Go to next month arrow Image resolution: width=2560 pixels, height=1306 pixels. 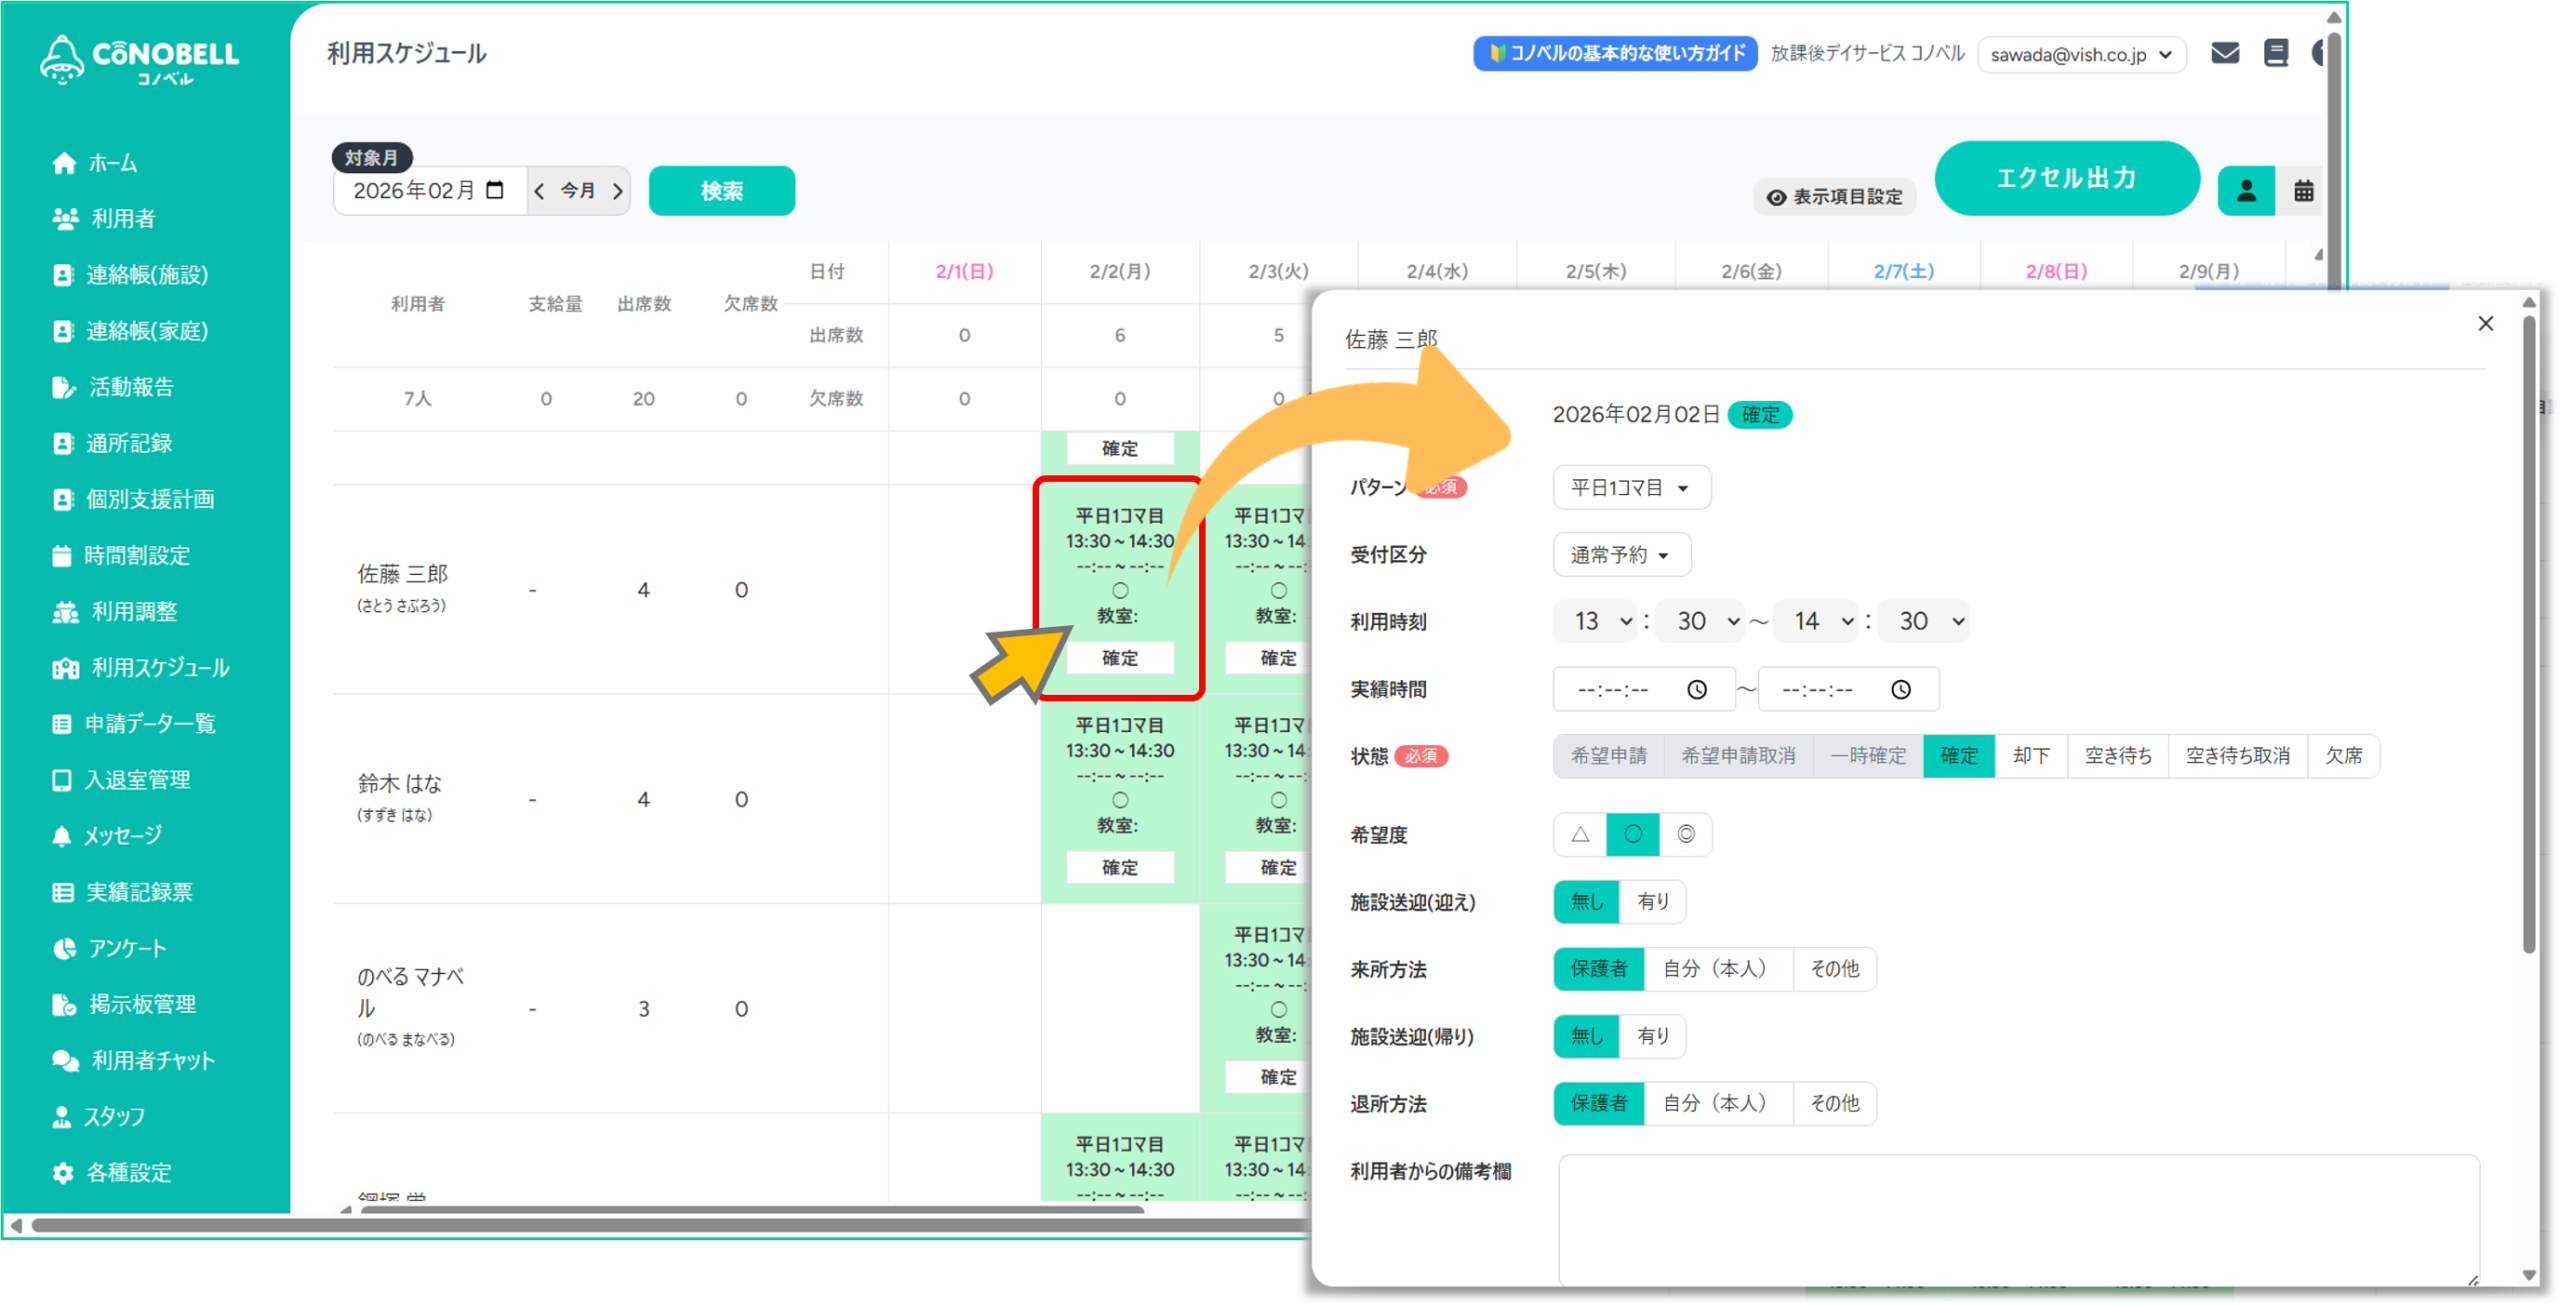pos(617,191)
